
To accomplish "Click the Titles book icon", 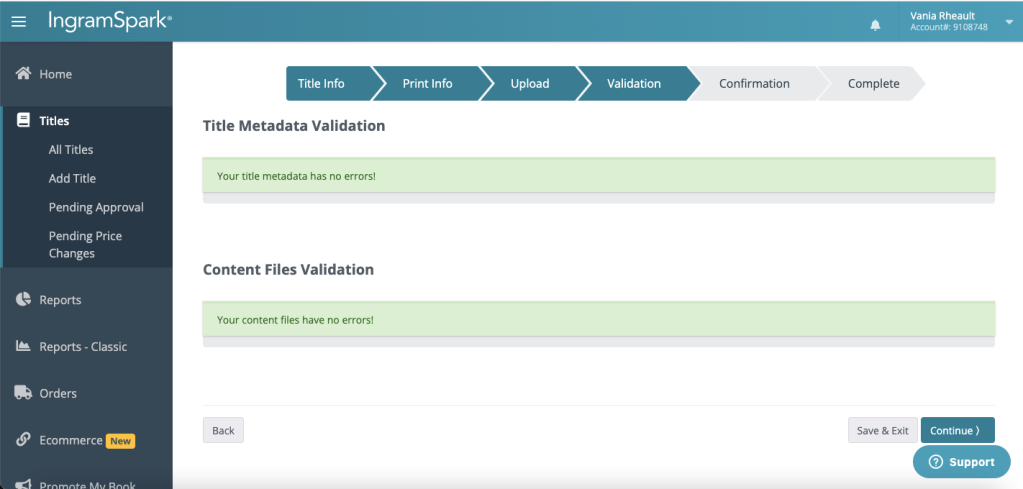I will tap(23, 121).
